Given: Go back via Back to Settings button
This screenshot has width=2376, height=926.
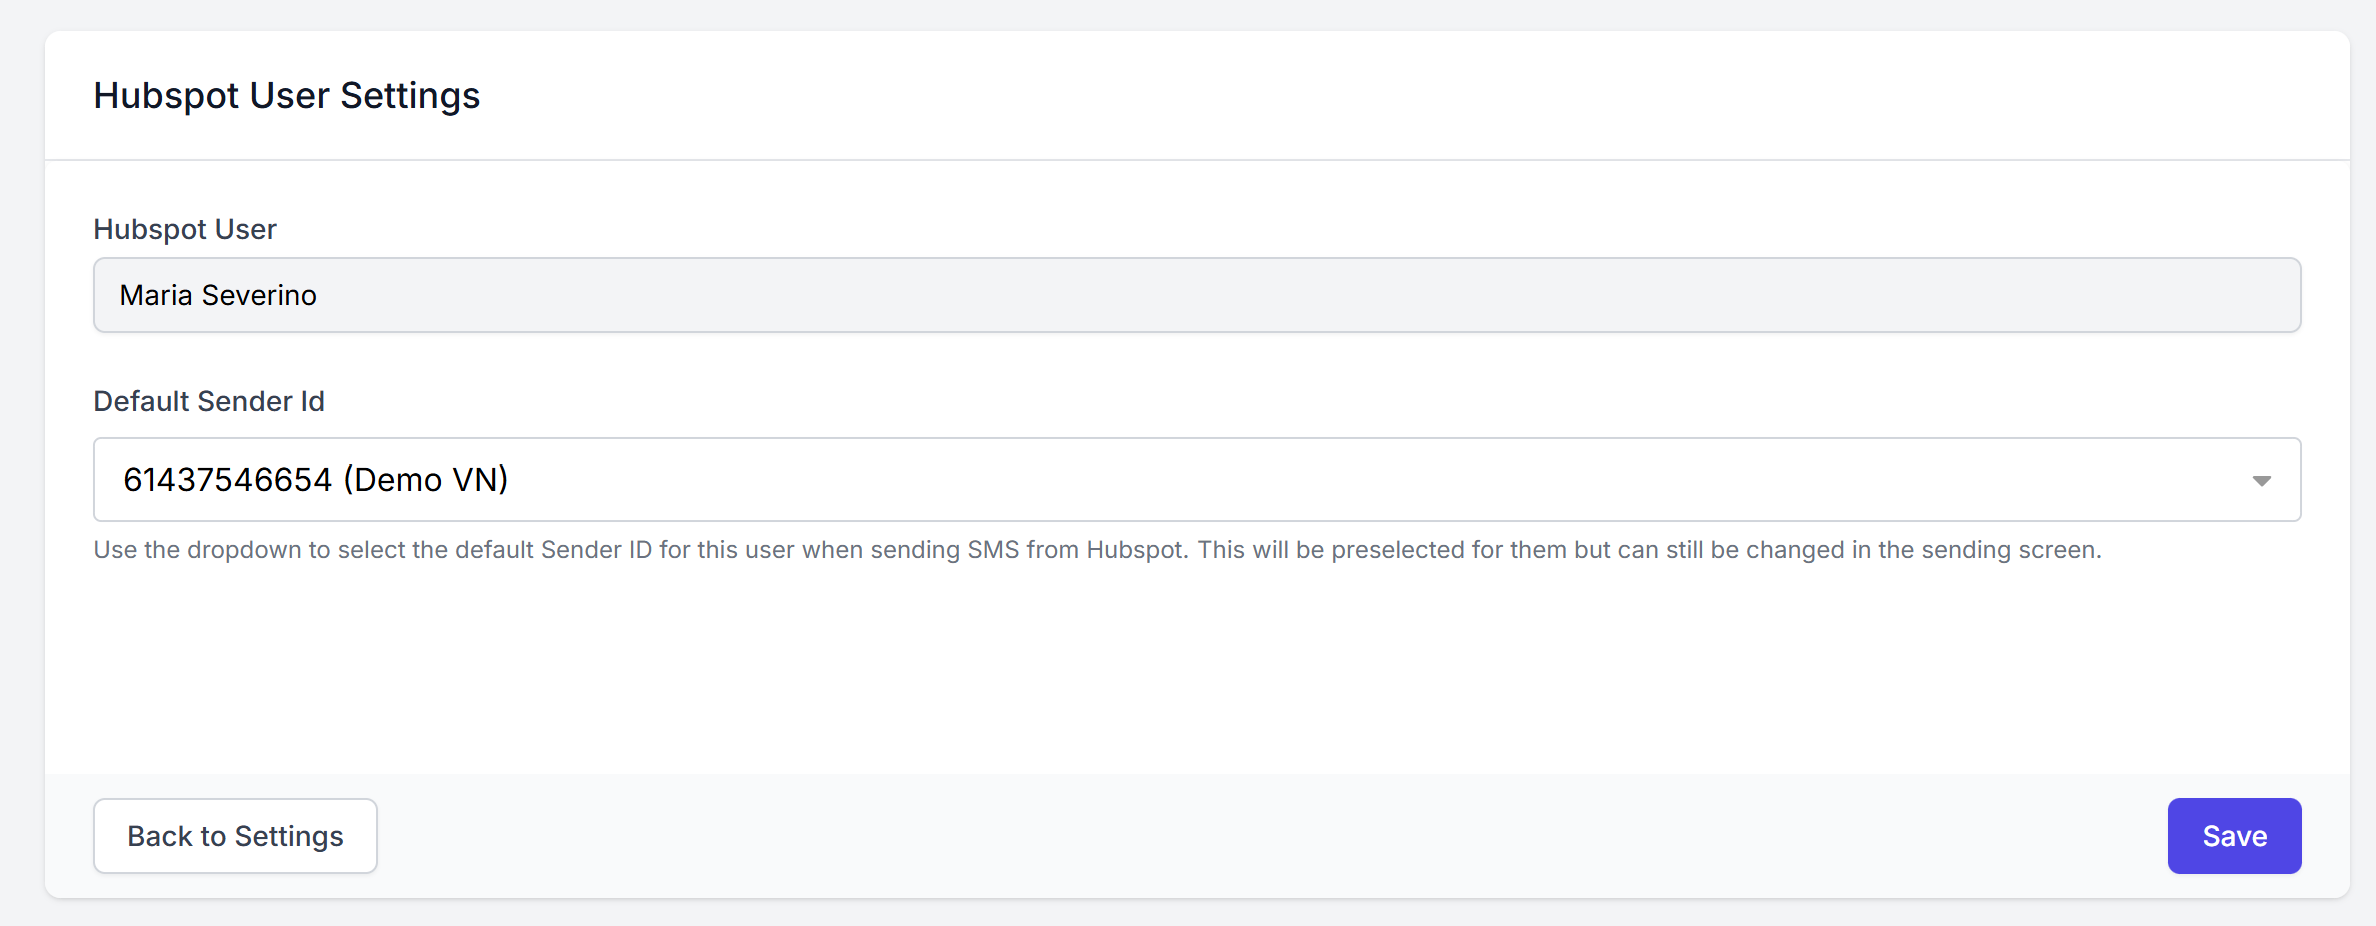Looking at the screenshot, I should (x=235, y=836).
